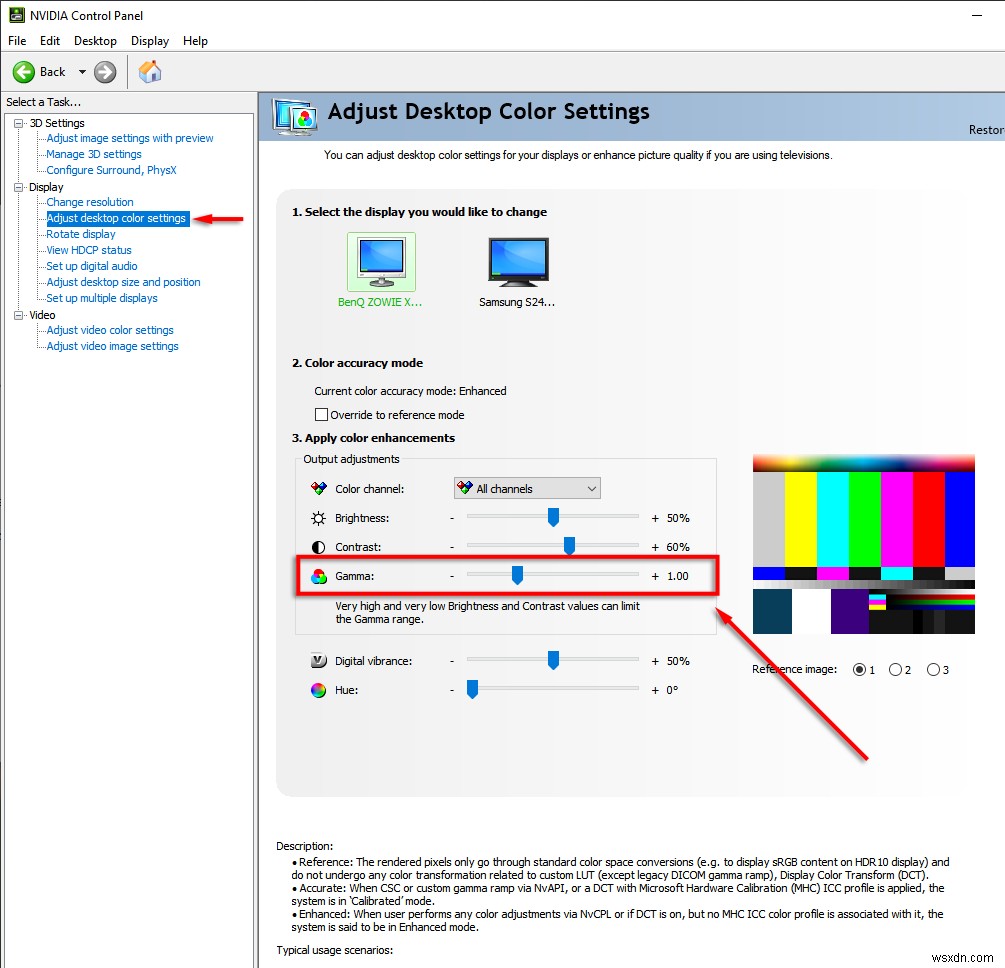Screen dimensions: 1005x968
Task: Open the Home icon in toolbar
Action: pos(151,72)
